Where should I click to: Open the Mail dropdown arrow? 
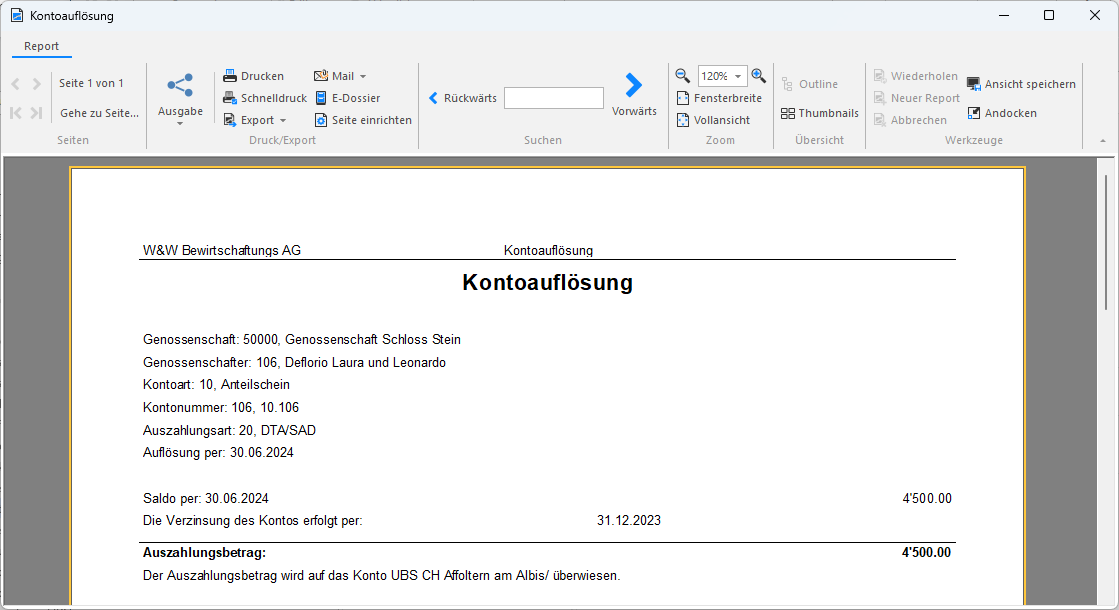pyautogui.click(x=363, y=76)
